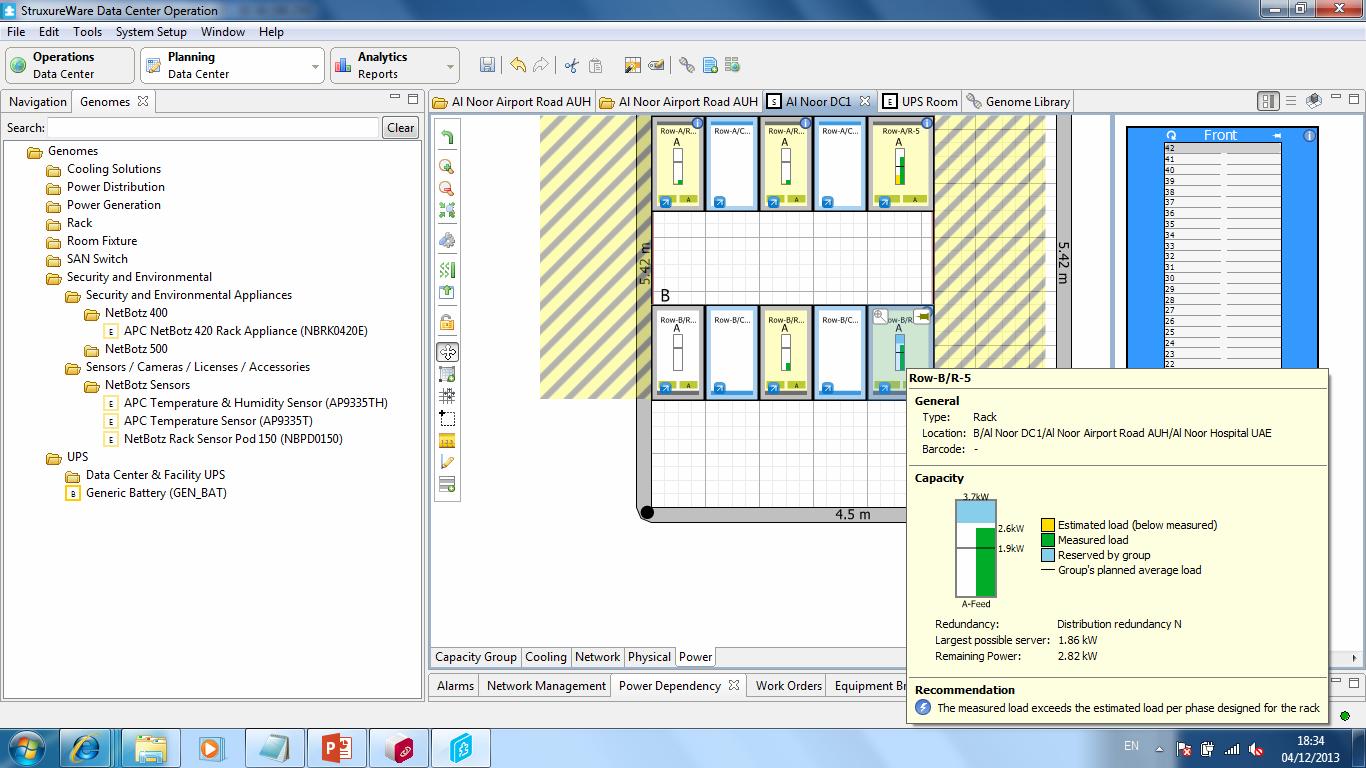Click the Operations Data Center button

point(70,65)
